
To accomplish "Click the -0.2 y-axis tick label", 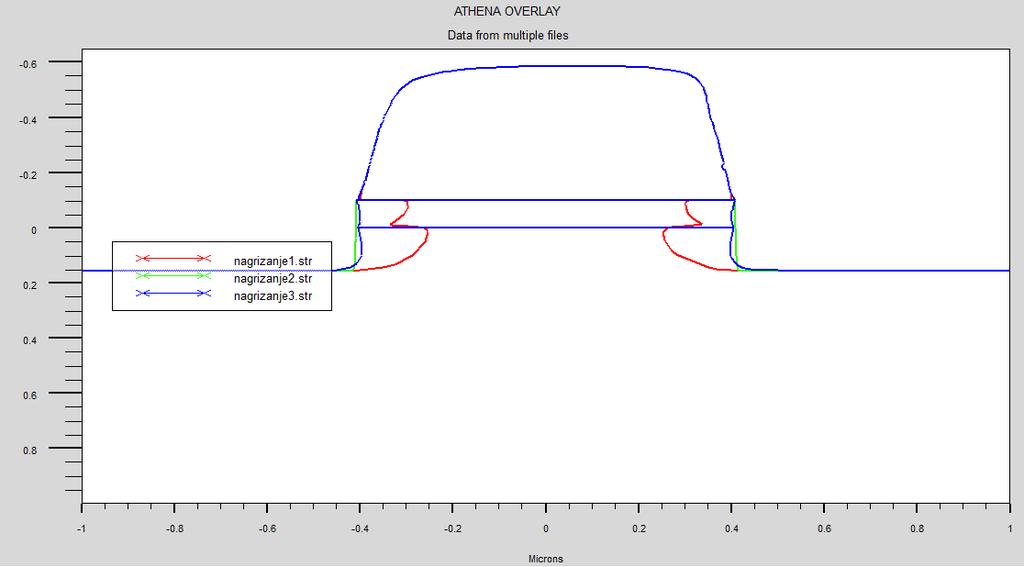I will 28,174.
